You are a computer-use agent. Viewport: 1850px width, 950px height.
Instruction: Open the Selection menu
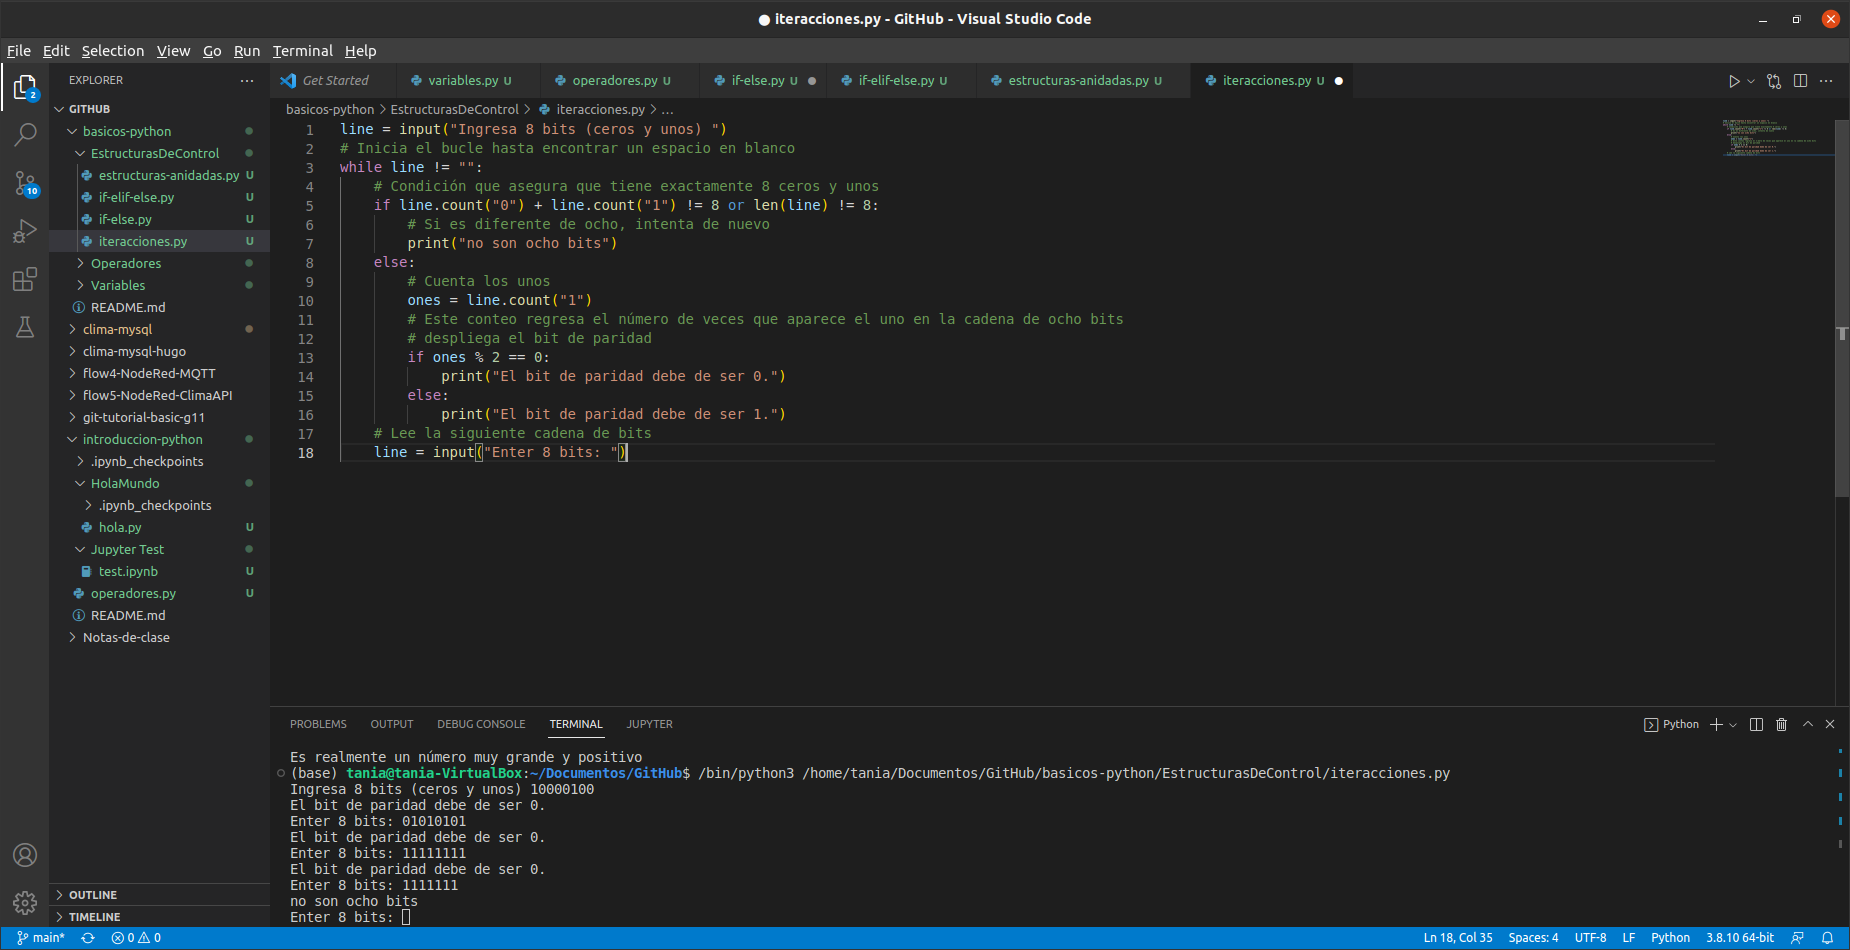[113, 51]
